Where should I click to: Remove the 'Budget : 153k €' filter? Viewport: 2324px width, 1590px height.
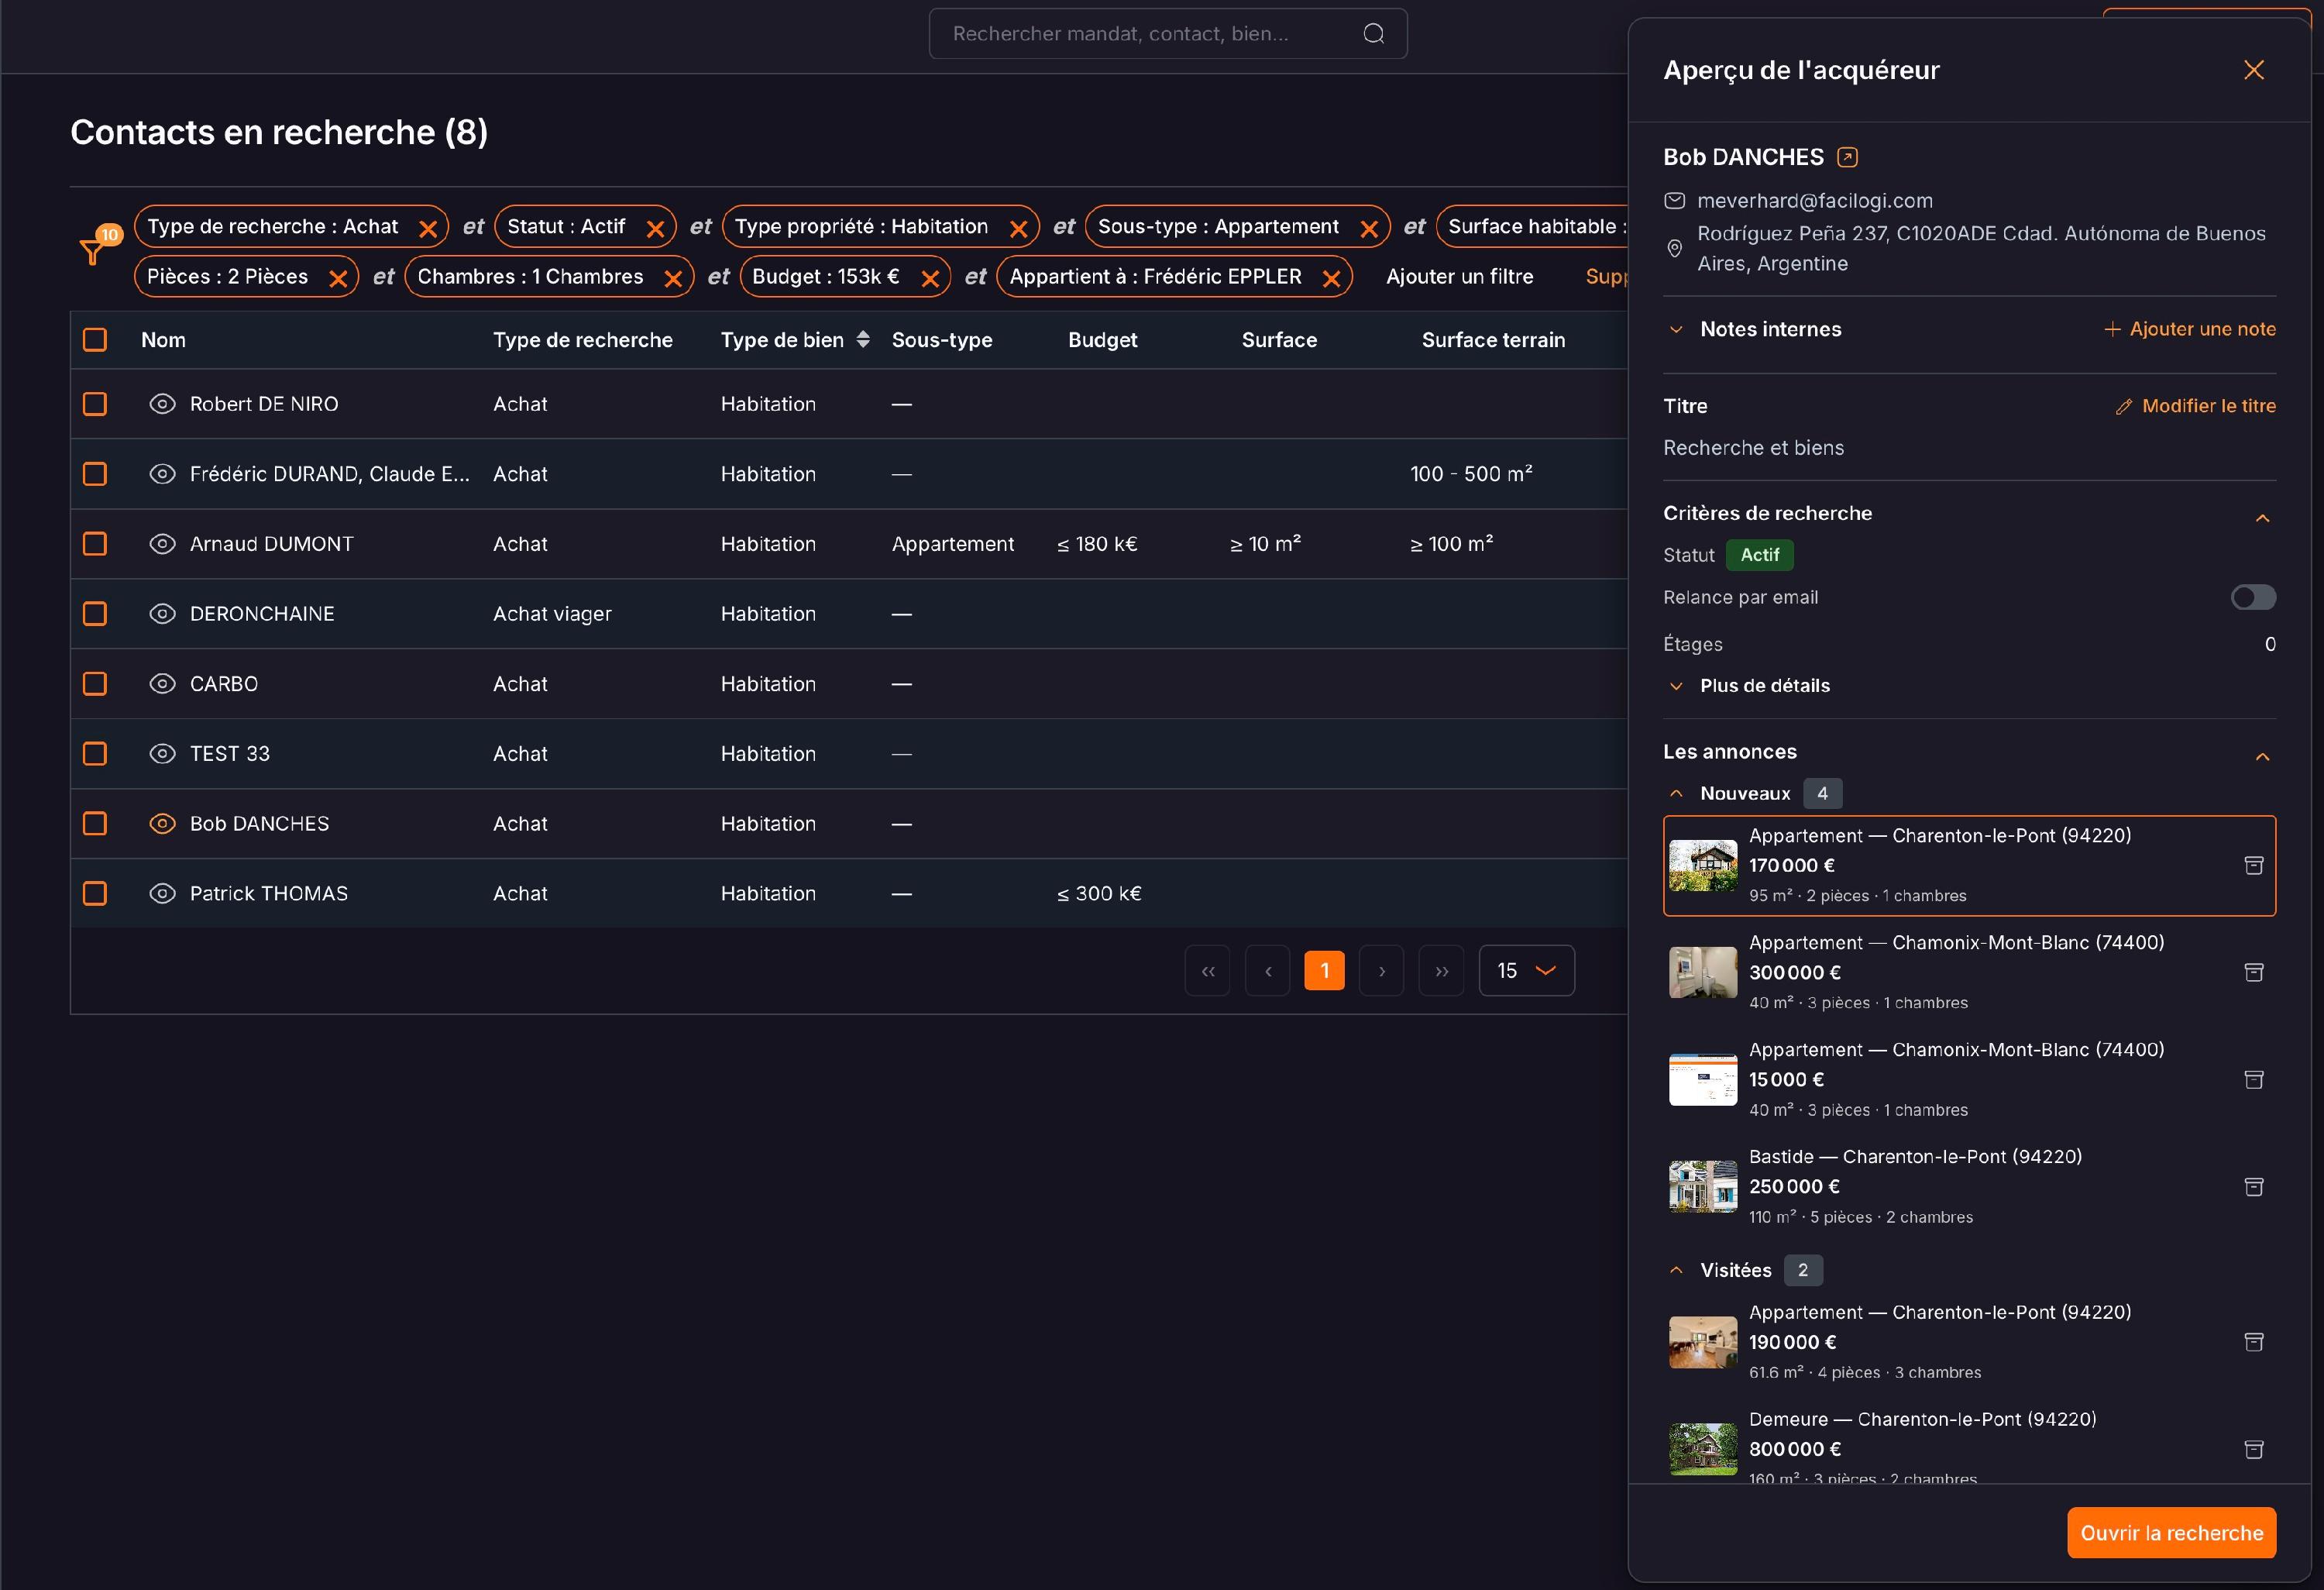(930, 278)
